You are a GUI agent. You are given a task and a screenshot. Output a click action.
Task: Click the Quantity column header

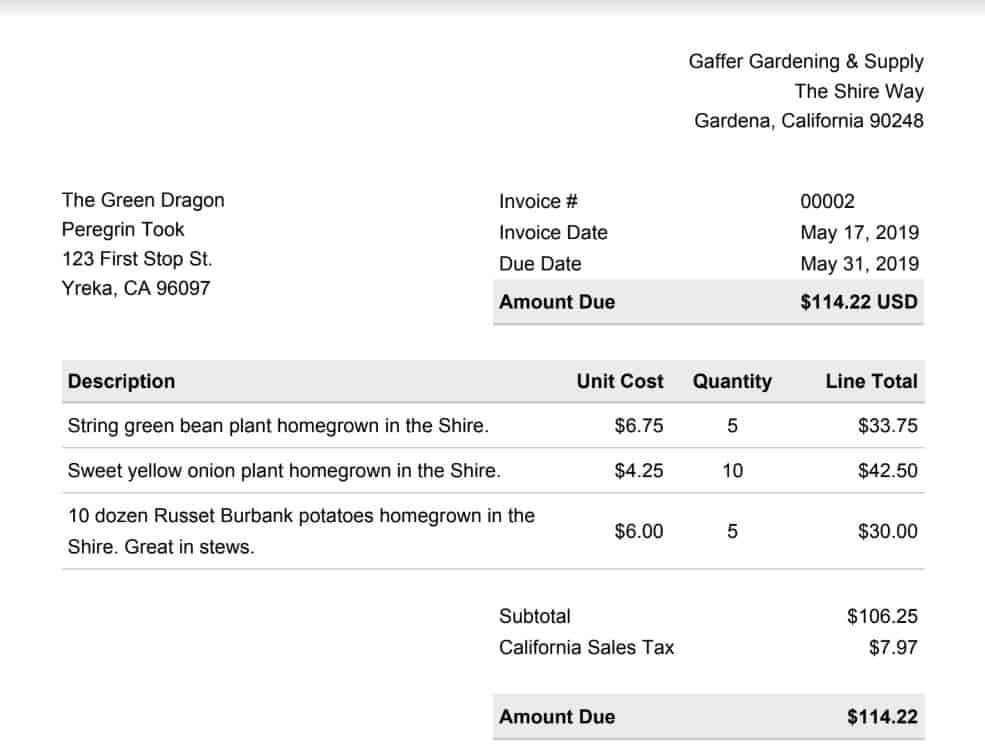(732, 381)
